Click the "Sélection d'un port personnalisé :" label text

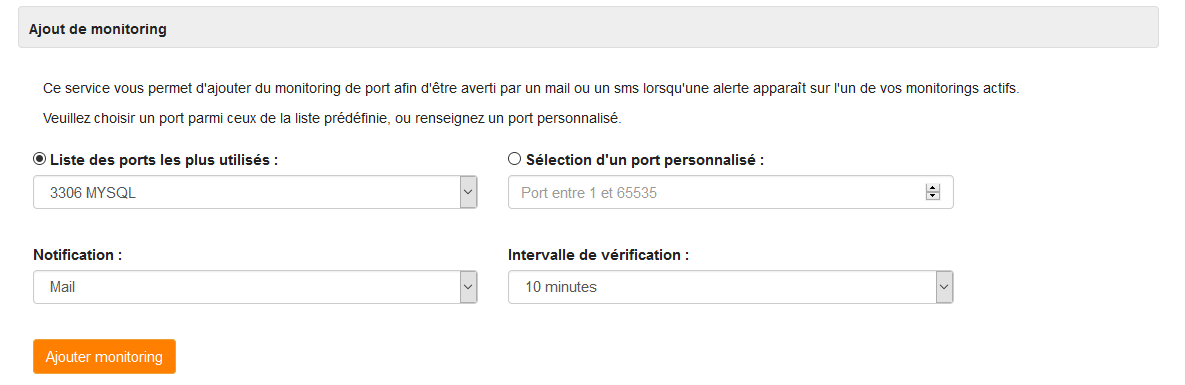pyautogui.click(x=645, y=160)
